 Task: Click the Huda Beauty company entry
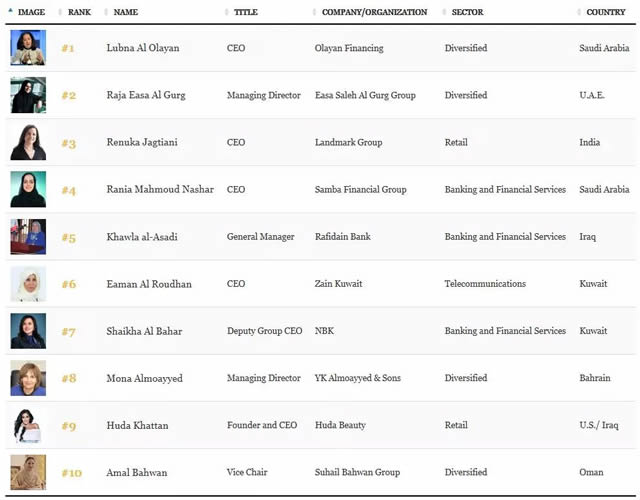(x=340, y=425)
